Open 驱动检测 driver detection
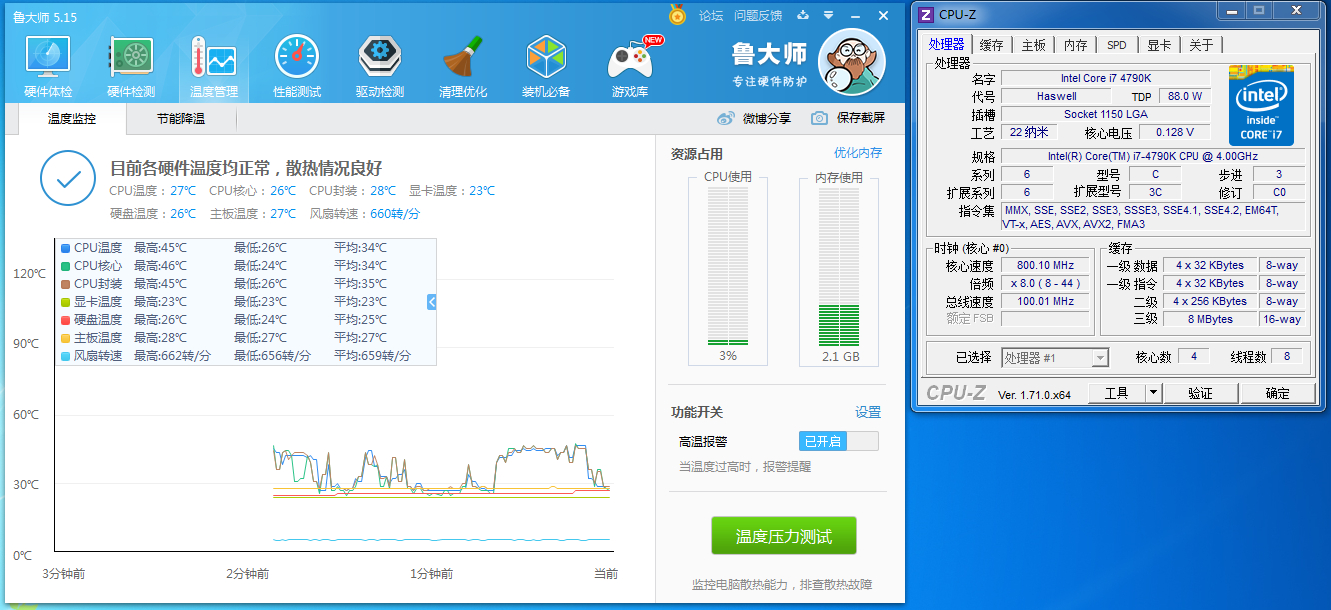Image resolution: width=1331 pixels, height=610 pixels. [x=380, y=68]
